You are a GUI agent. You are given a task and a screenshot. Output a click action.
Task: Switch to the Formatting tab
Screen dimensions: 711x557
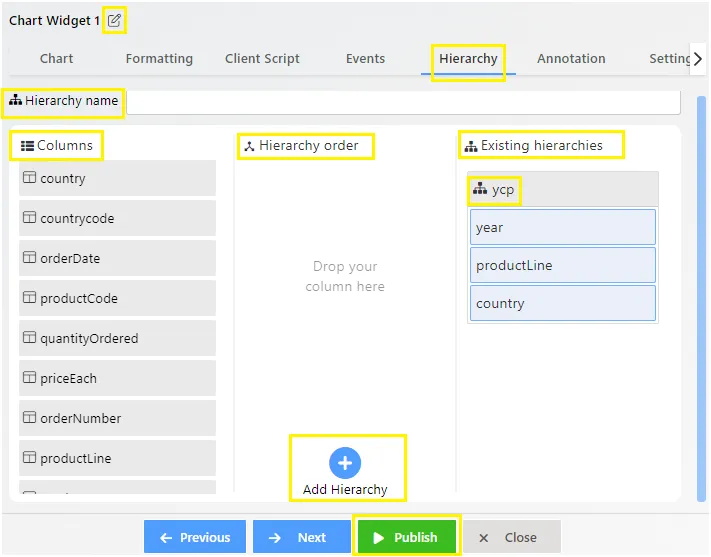[x=159, y=59]
